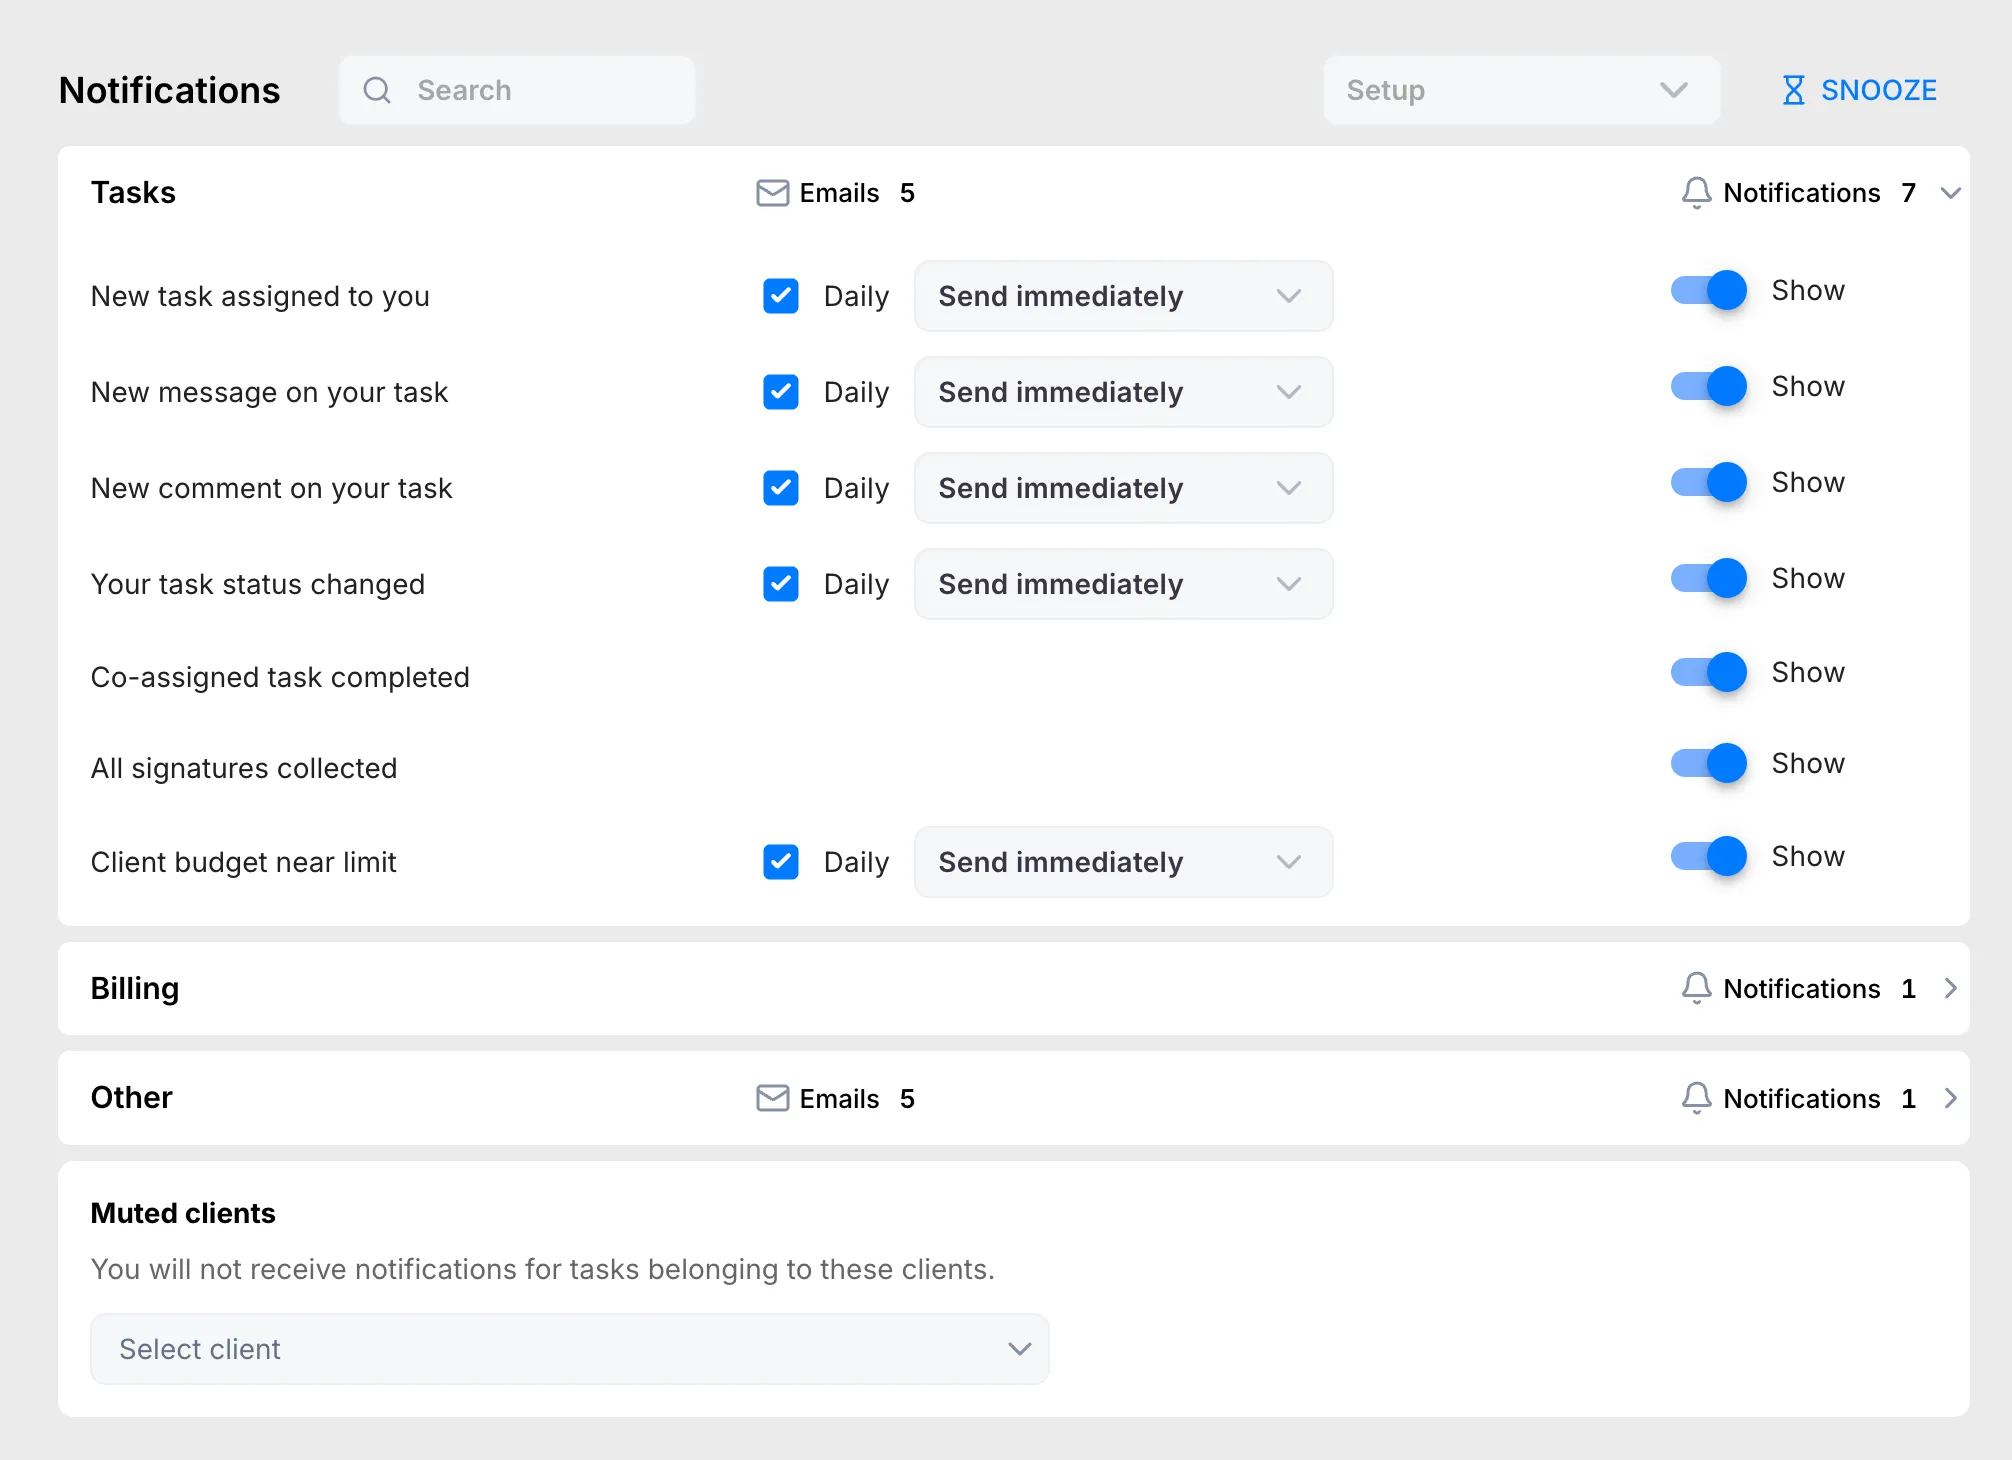The height and width of the screenshot is (1460, 2012).
Task: Uncheck Daily for Client budget near limit
Action: [x=780, y=862]
